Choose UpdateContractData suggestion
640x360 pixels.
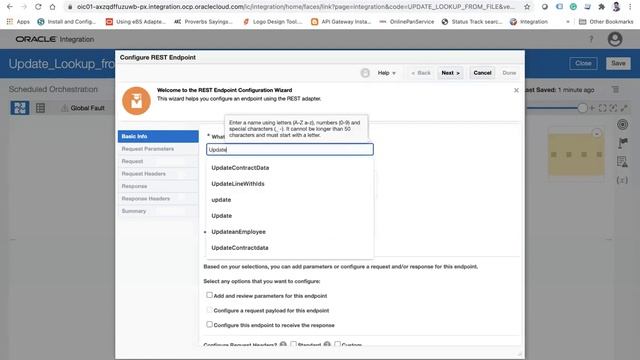(x=290, y=168)
